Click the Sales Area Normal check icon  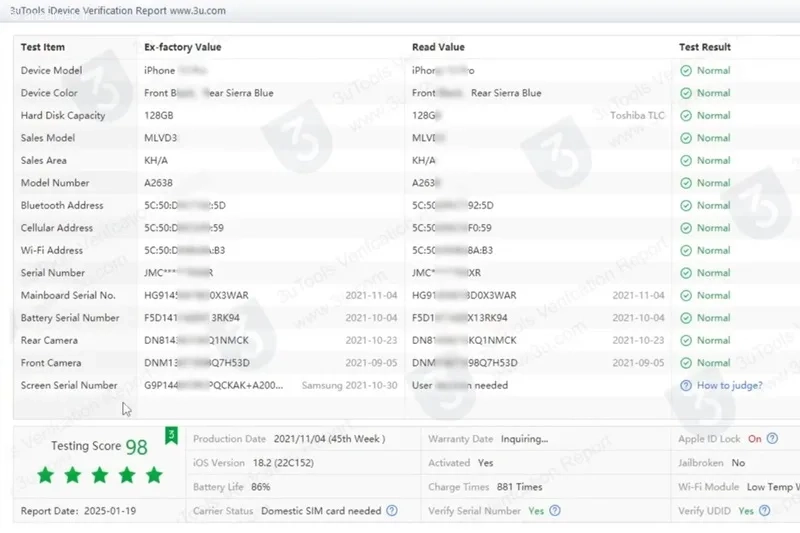(686, 161)
